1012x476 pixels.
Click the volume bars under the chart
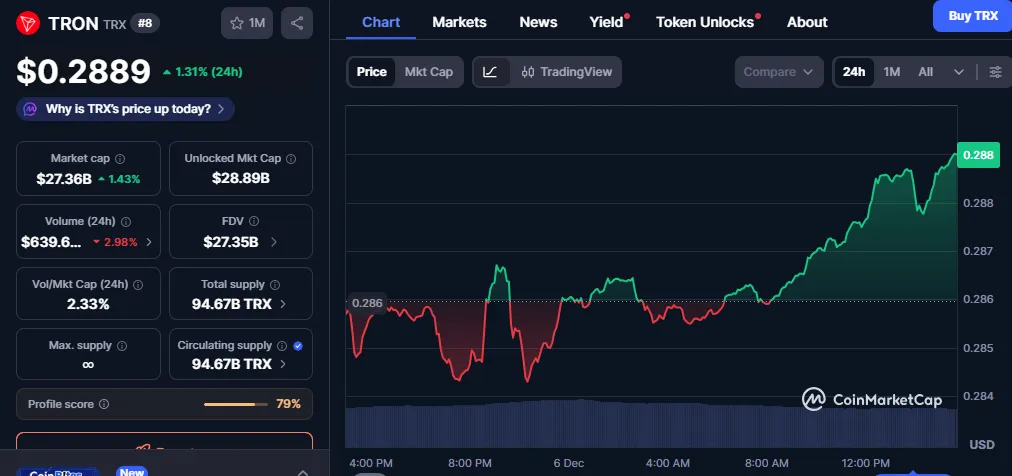pyautogui.click(x=651, y=423)
